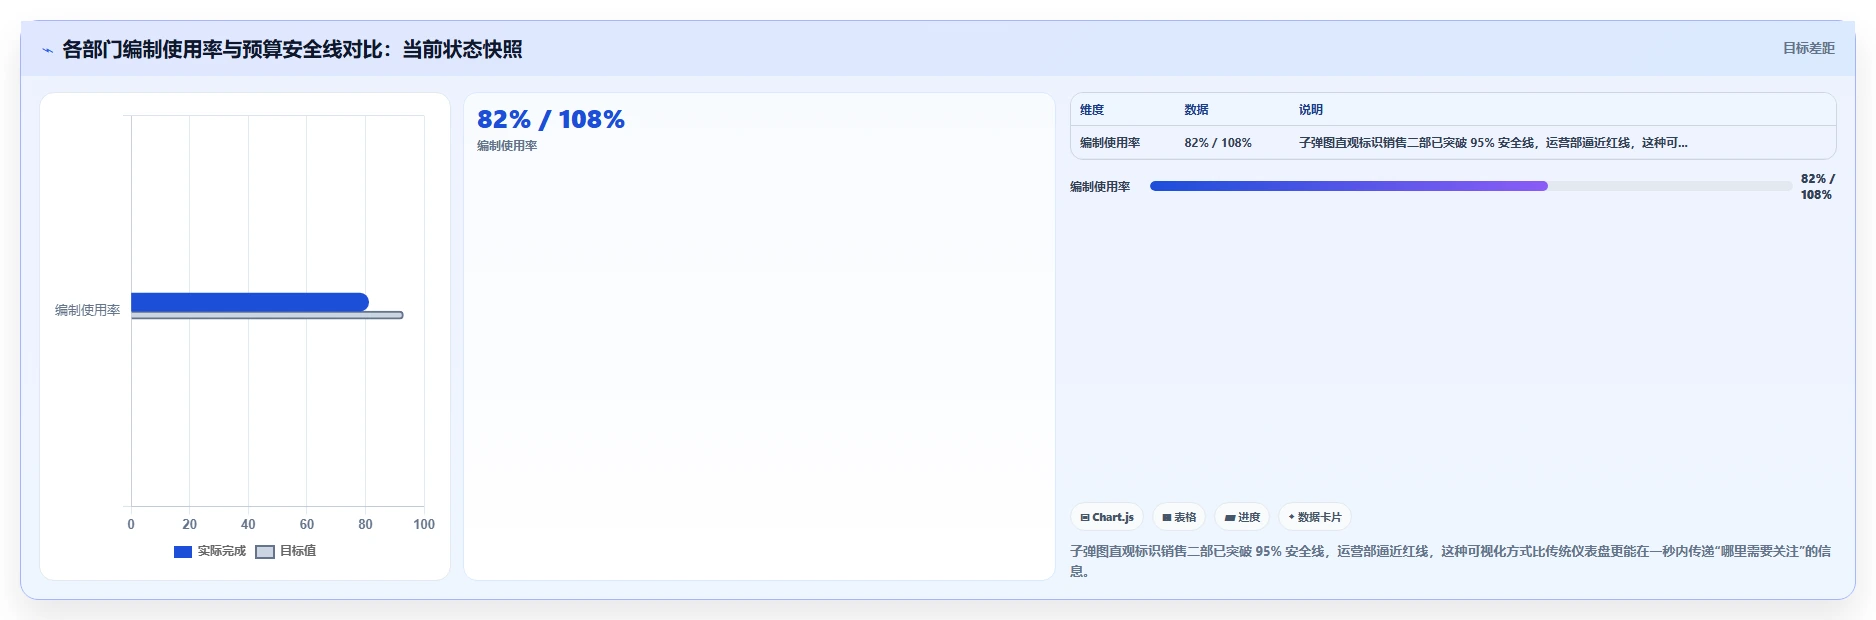Select the 表格 tag chip
1876x620 pixels.
(x=1179, y=517)
